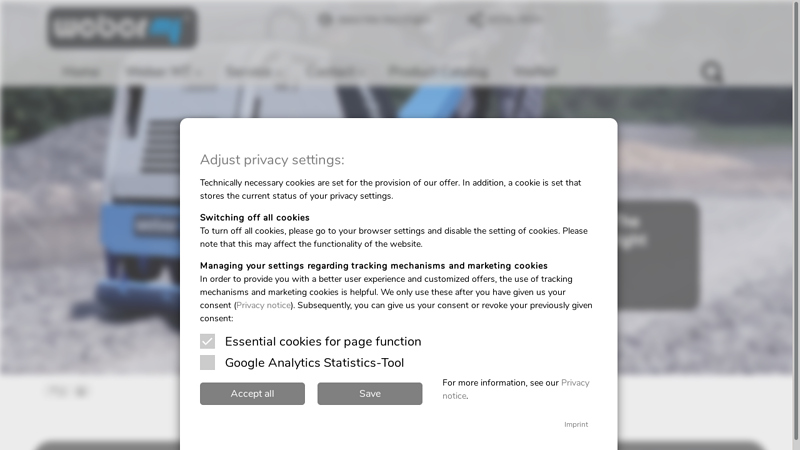Click the gray hero text box behind dialog
Screen dimensions: 800x450
coord(658,255)
